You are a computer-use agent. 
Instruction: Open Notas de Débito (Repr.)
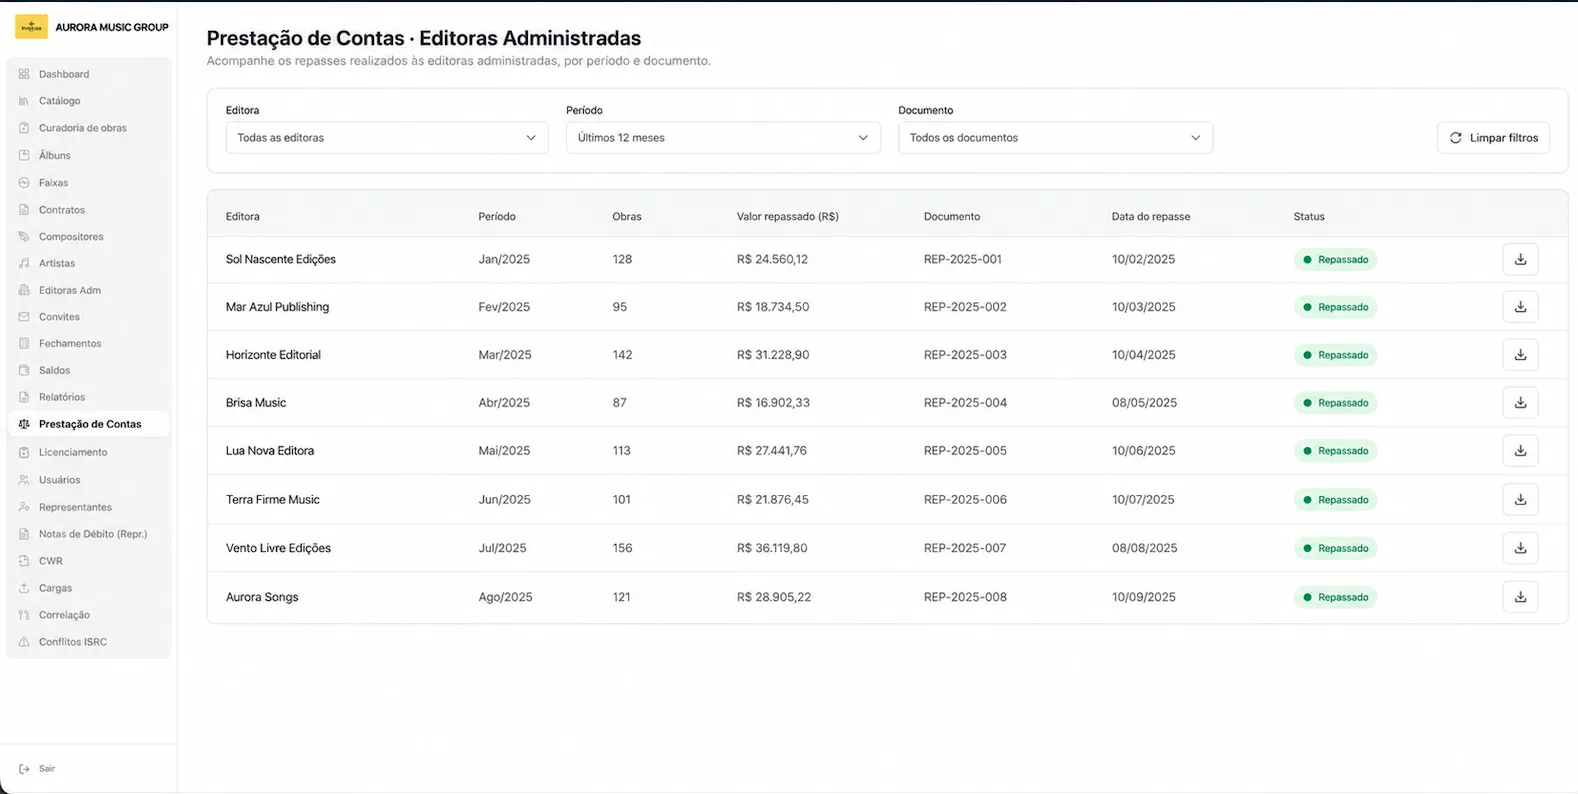coord(88,534)
